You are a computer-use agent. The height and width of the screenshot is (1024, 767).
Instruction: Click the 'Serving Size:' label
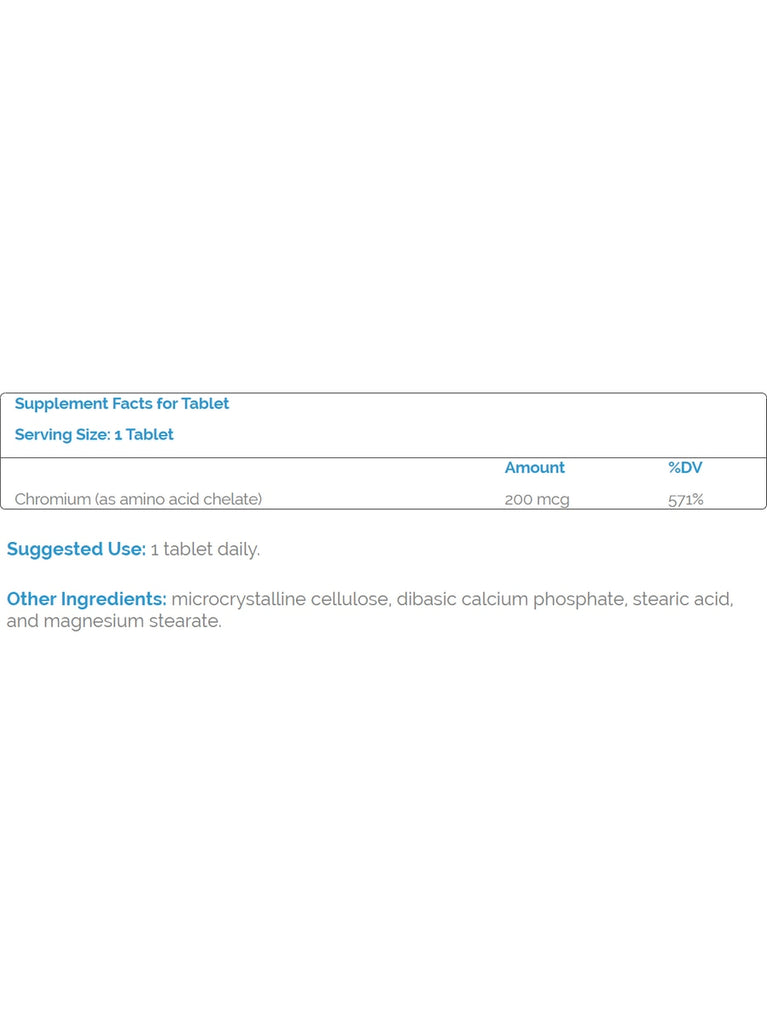[62, 435]
